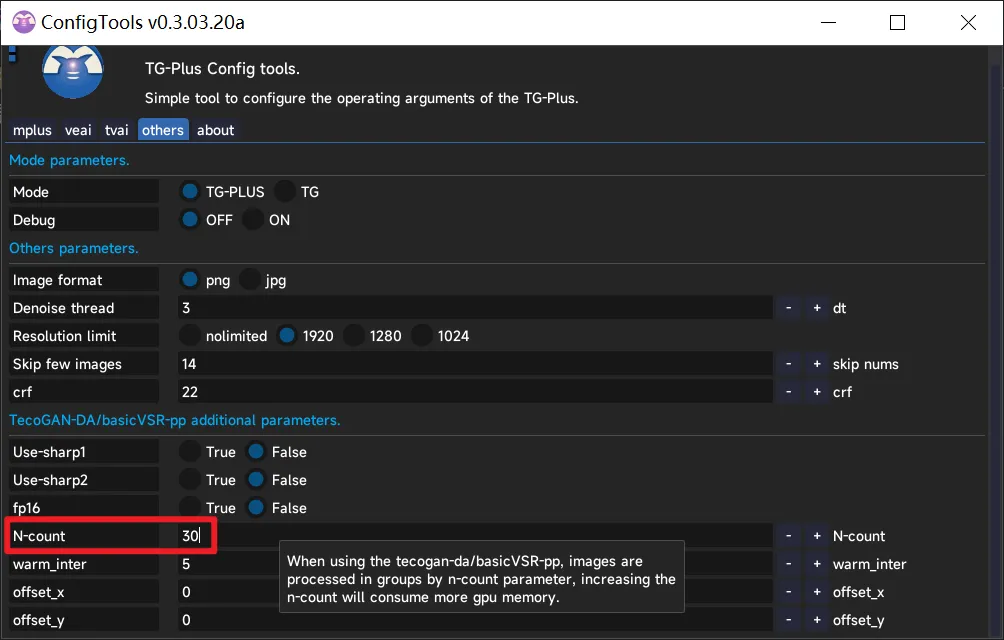Maximize the ConfigTools window
Viewport: 1004px width, 640px height.
pos(897,22)
